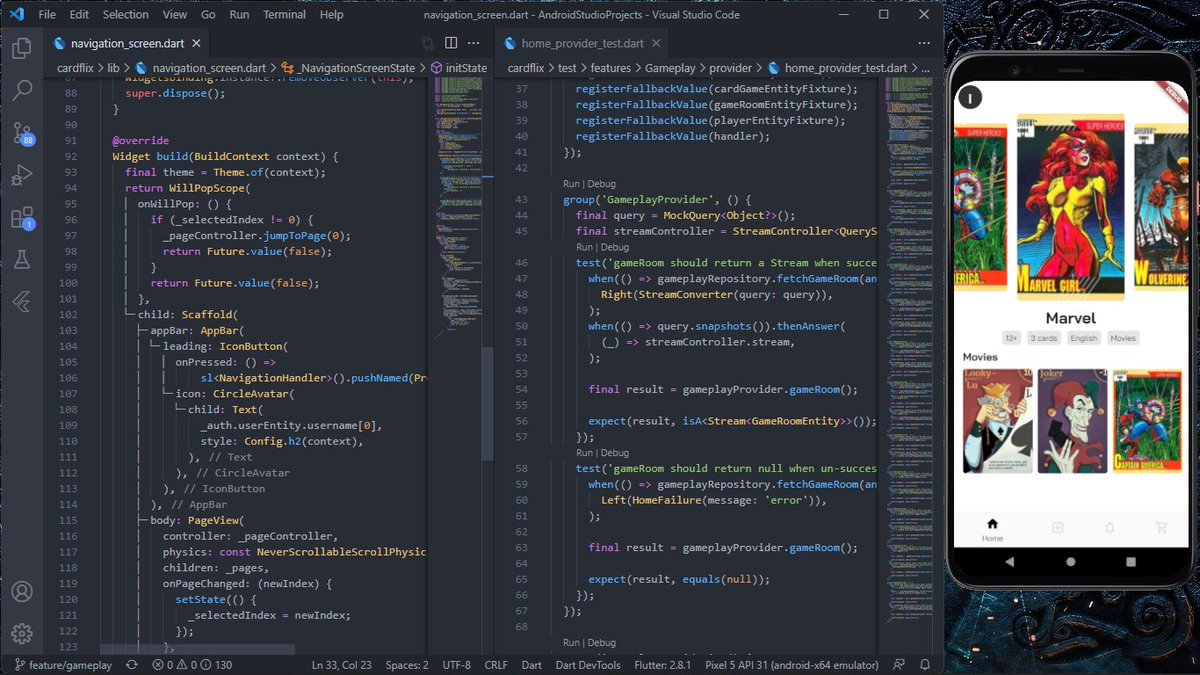
Task: Open the lib folder breadcrumb in left editor
Action: 113,68
